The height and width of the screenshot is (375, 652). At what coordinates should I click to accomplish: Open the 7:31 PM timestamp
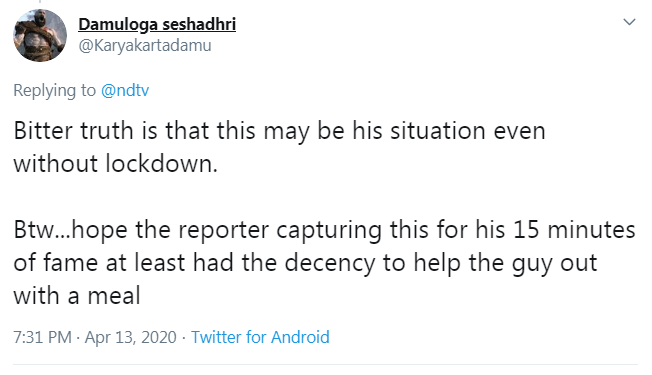click(x=42, y=337)
